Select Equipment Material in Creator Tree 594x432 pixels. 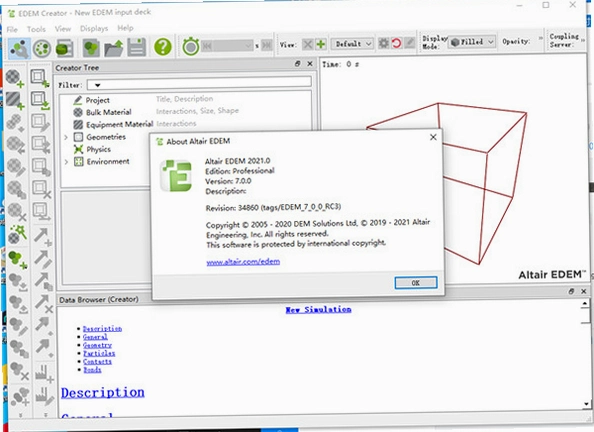coord(119,124)
